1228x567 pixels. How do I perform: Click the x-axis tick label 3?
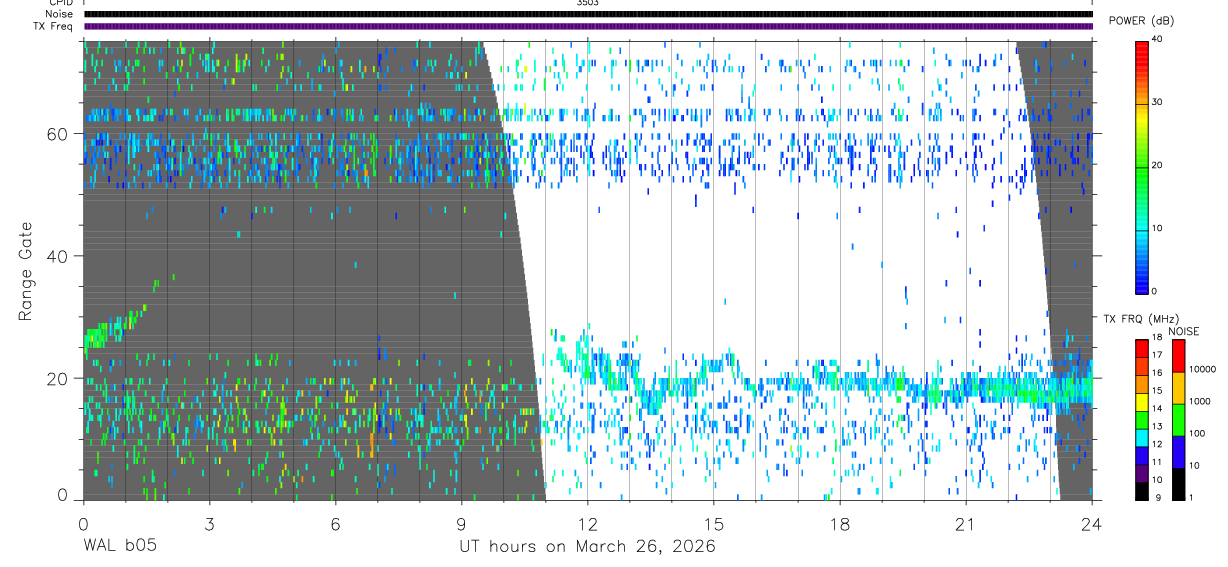click(x=209, y=523)
